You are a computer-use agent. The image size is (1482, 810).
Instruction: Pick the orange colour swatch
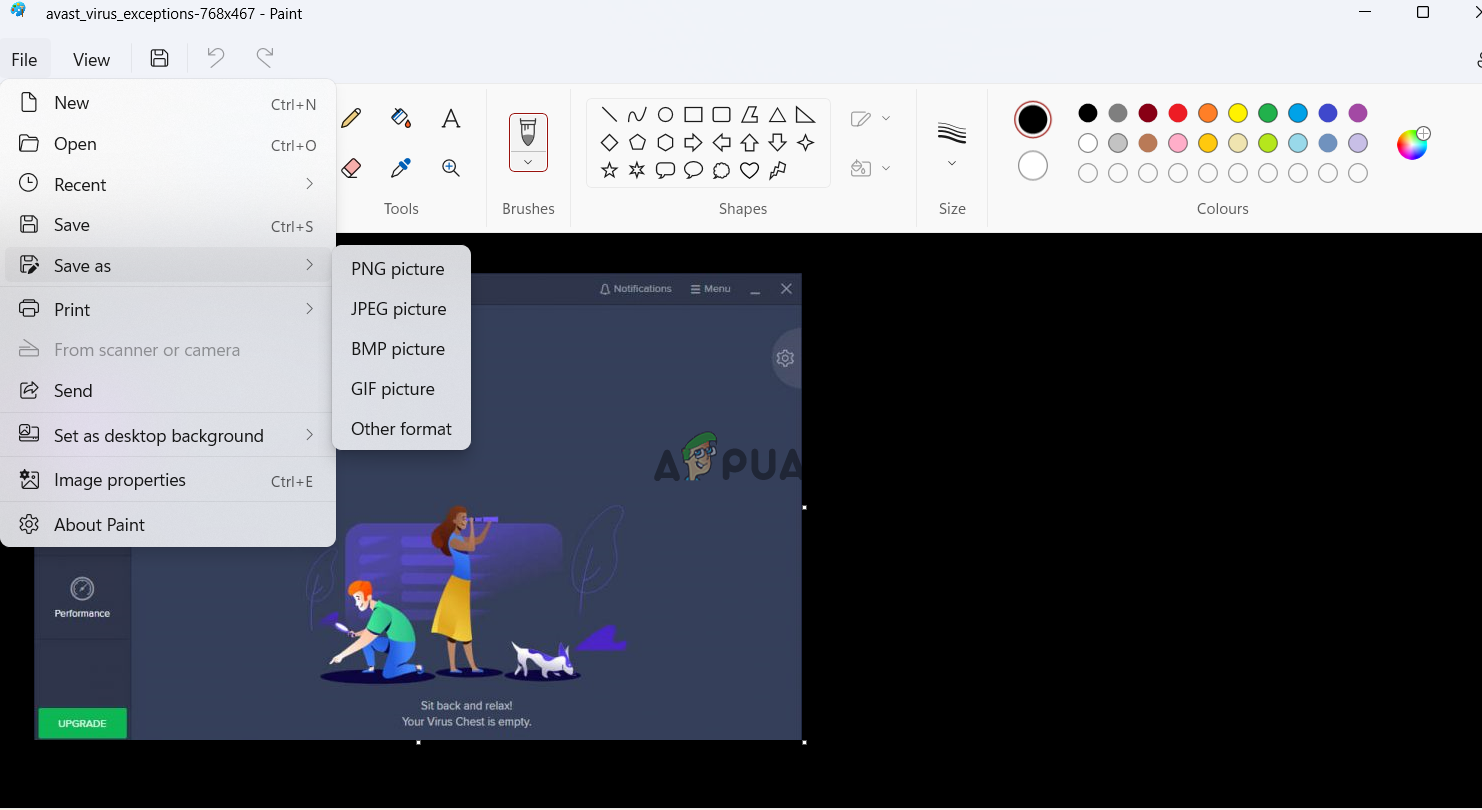coord(1208,113)
